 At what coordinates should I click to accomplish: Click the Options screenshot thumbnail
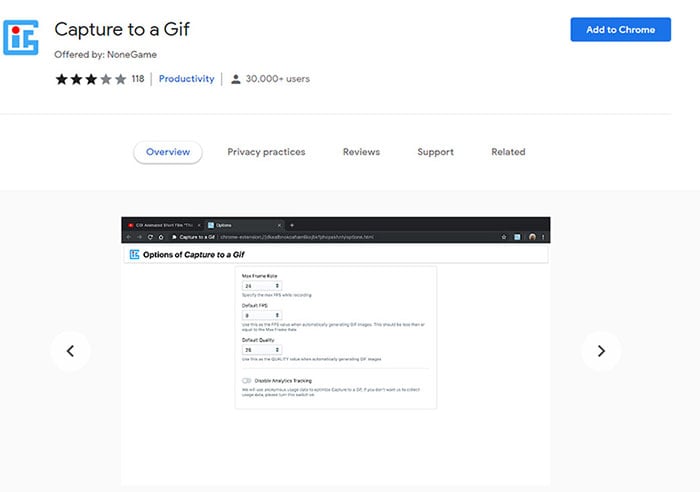(336, 351)
